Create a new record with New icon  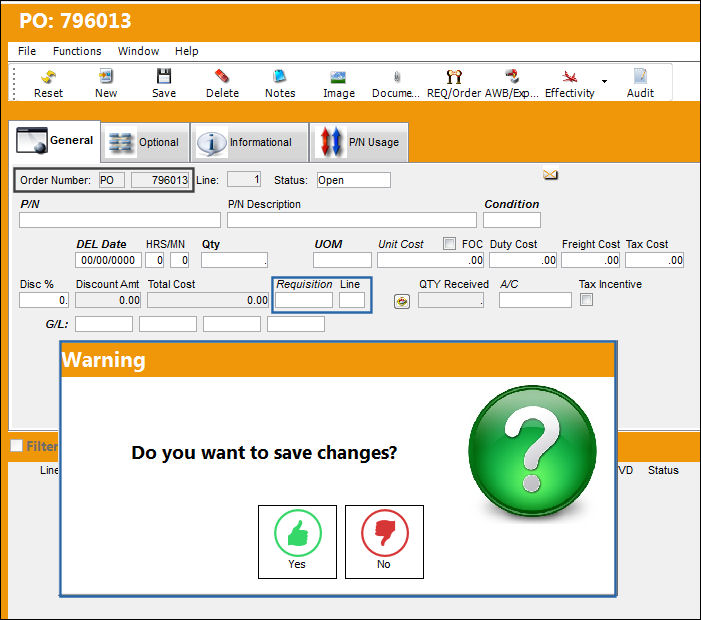[x=106, y=83]
